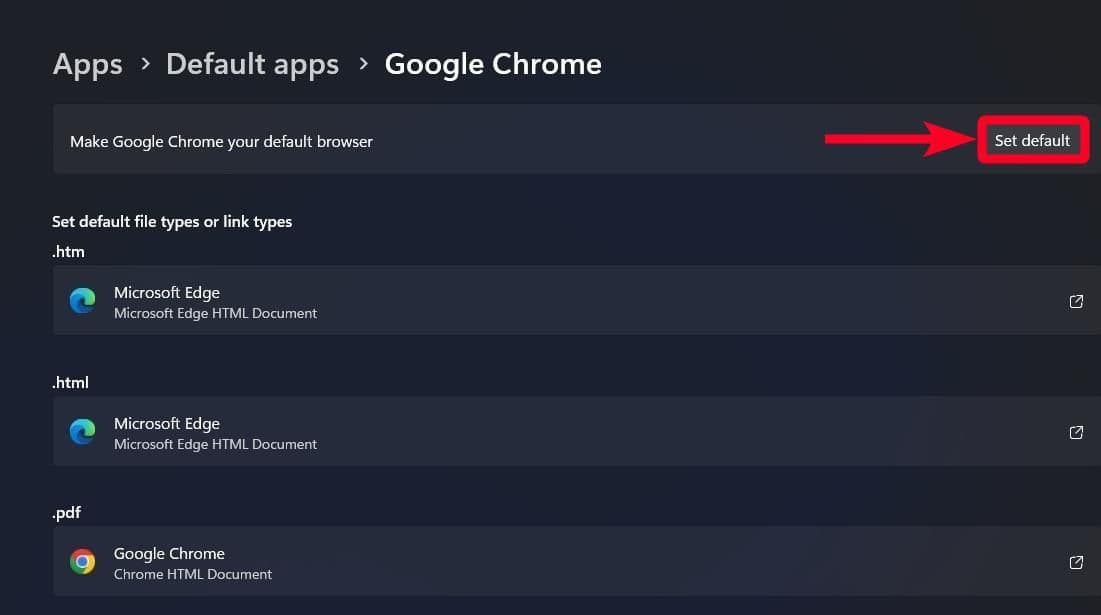
Task: Open Default apps breadcrumb link
Action: point(252,65)
